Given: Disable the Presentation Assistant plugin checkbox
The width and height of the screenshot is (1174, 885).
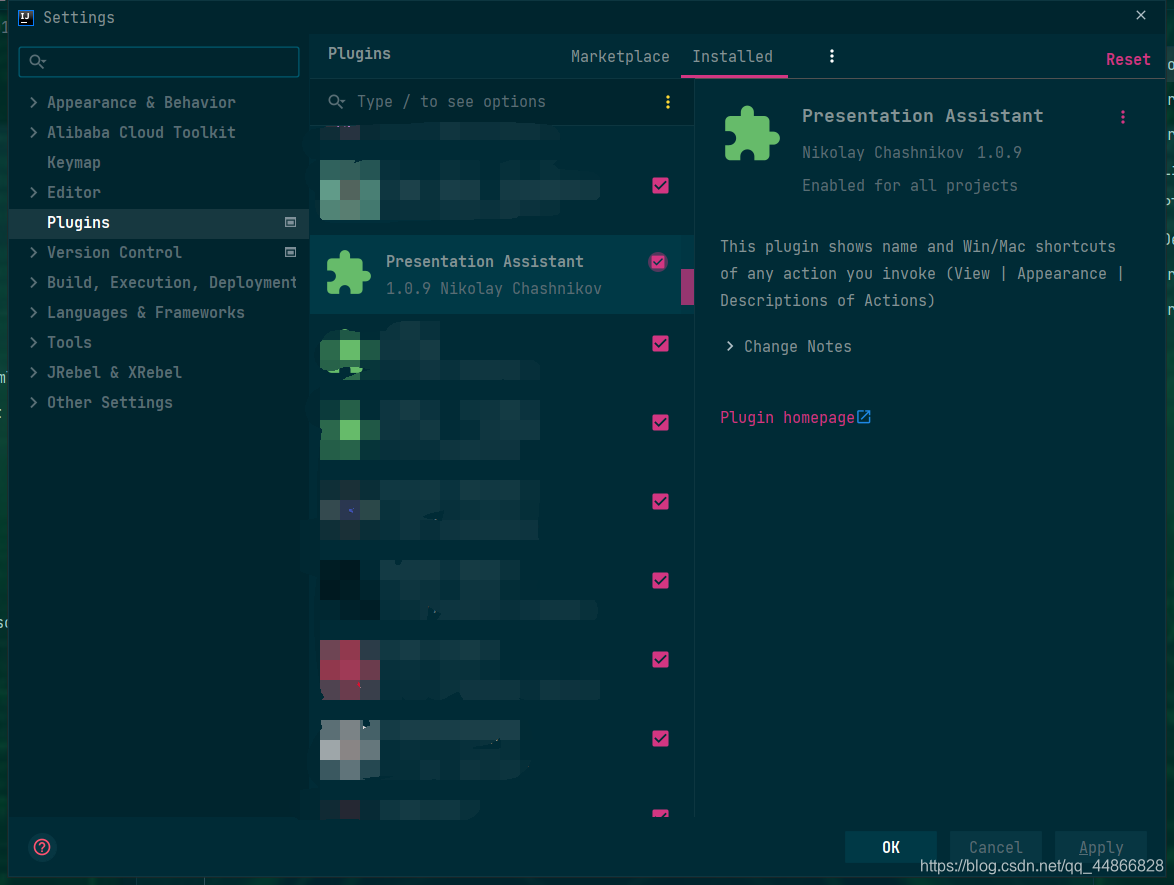Looking at the screenshot, I should coord(658,262).
